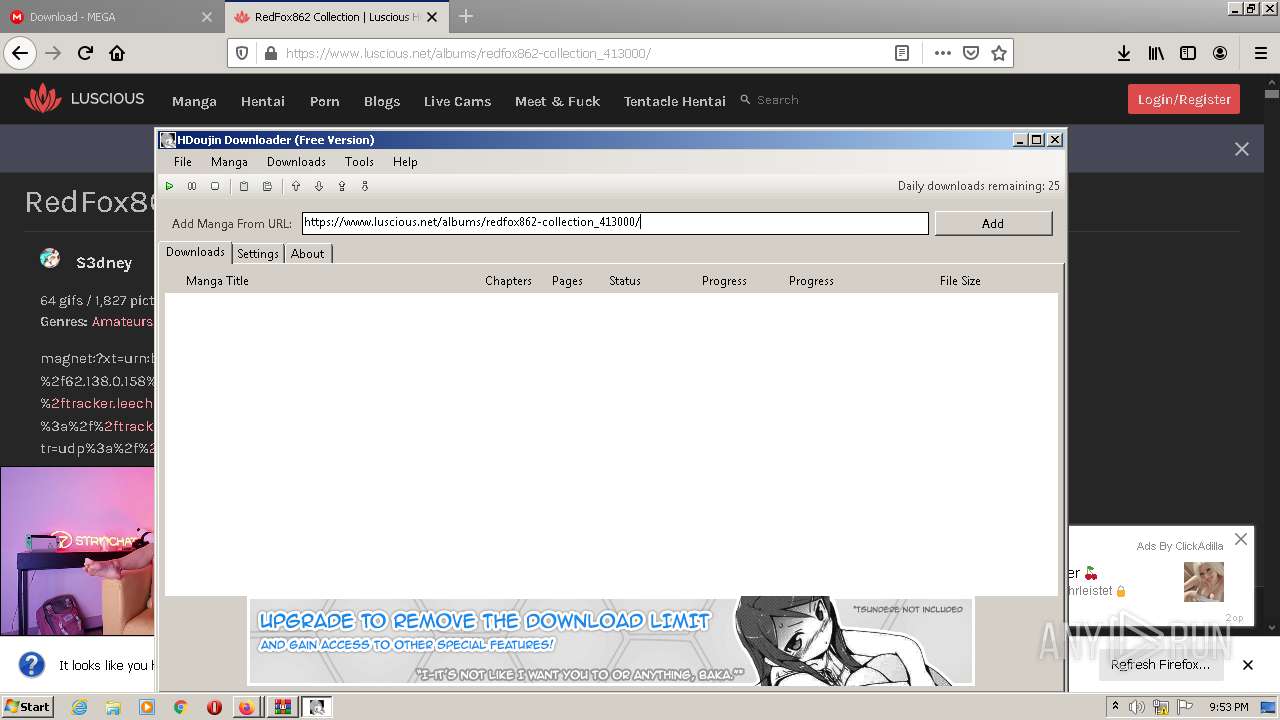Pause downloads in HDoujin toolbar
Image resolution: width=1280 pixels, height=720 pixels.
click(192, 186)
